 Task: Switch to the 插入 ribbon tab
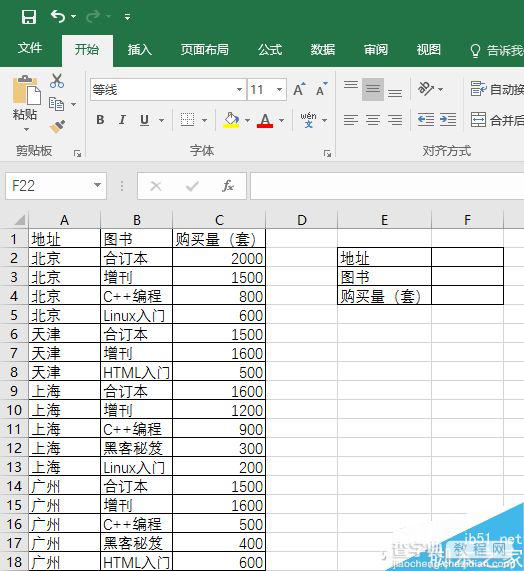click(139, 49)
